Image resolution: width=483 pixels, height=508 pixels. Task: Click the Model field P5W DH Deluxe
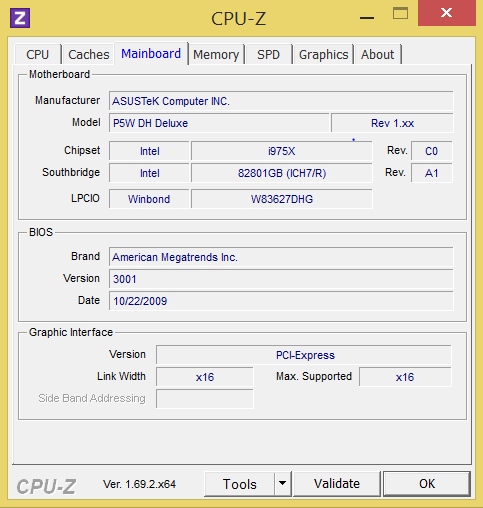click(x=219, y=123)
